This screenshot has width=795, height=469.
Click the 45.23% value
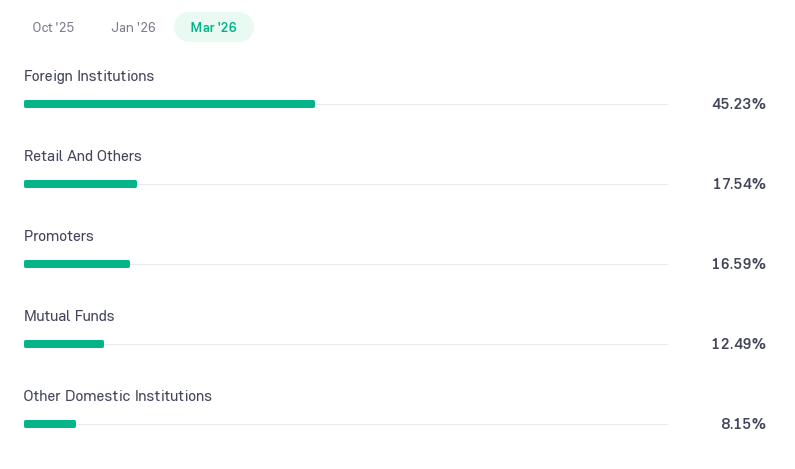(x=739, y=104)
